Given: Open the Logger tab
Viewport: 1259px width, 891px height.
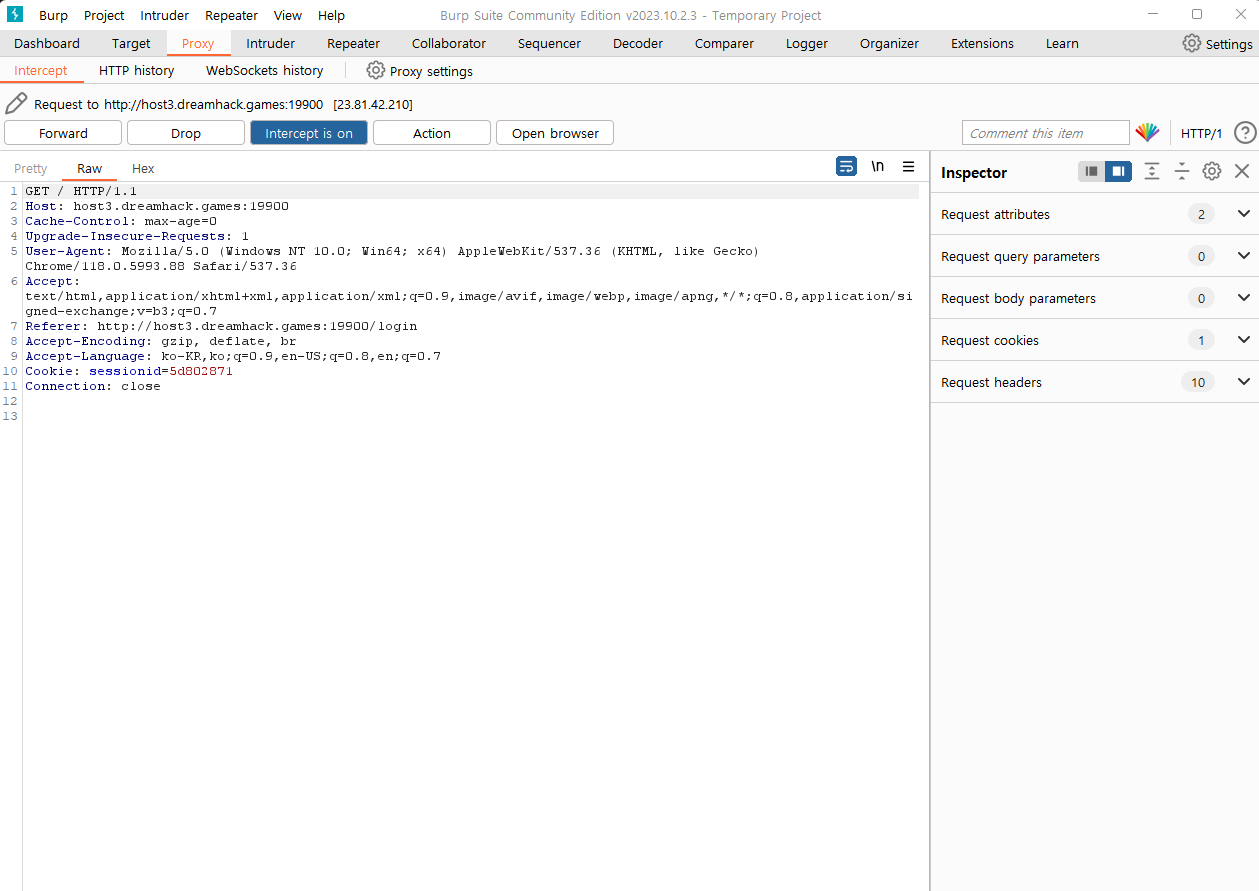Looking at the screenshot, I should (x=807, y=43).
